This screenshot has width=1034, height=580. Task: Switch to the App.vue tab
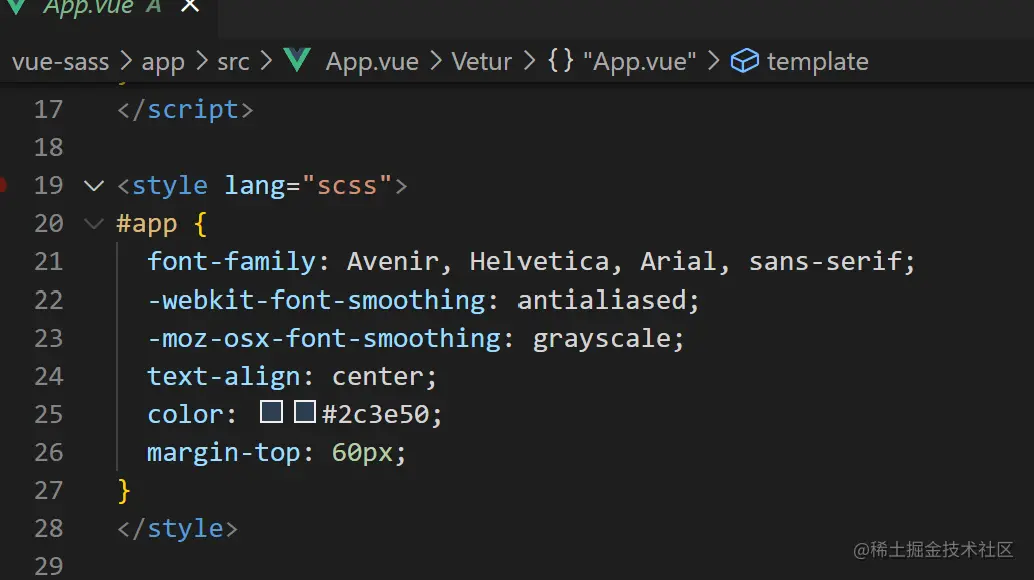(x=88, y=7)
